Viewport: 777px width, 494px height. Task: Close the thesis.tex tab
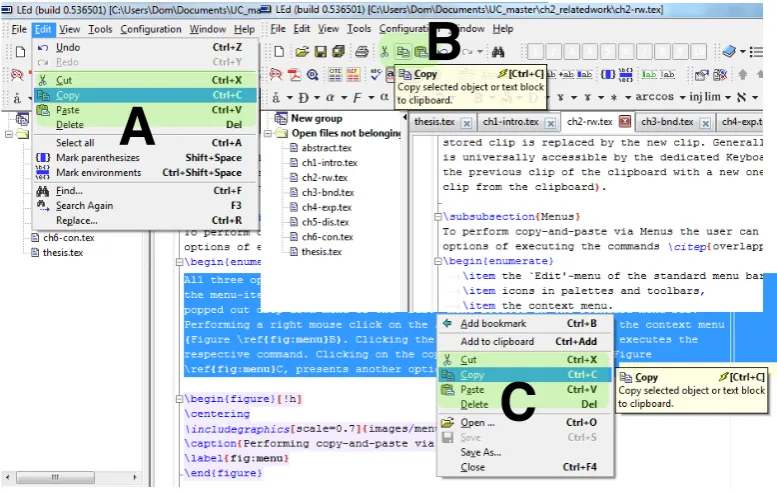point(466,123)
